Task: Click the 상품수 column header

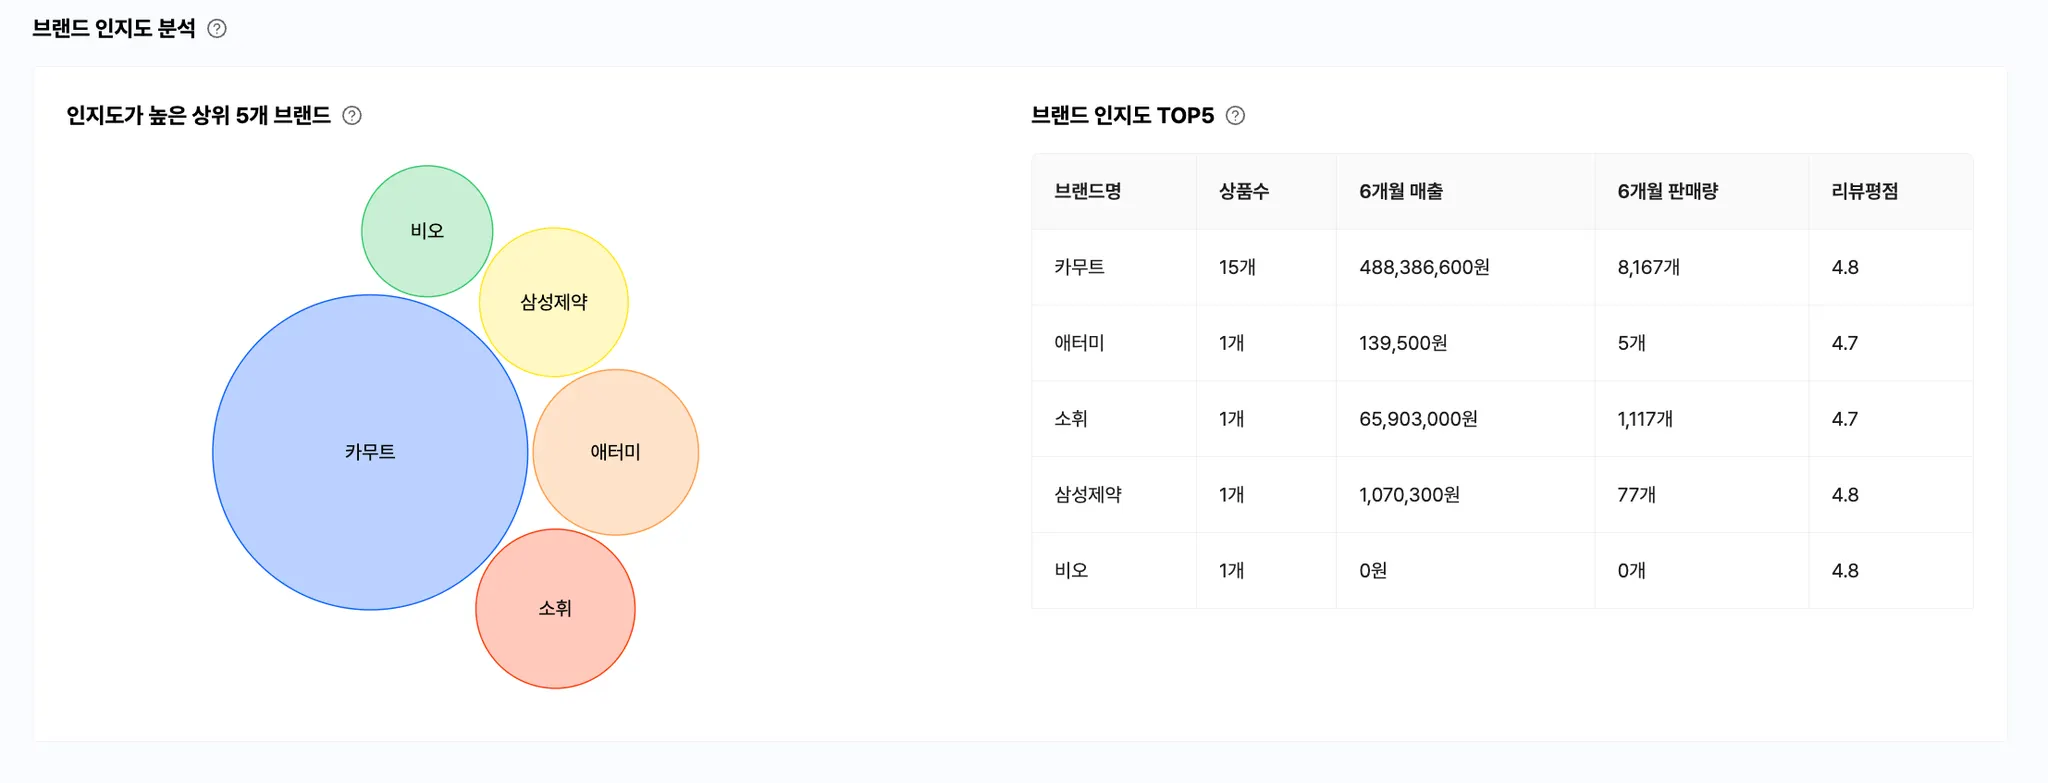Action: click(1244, 191)
